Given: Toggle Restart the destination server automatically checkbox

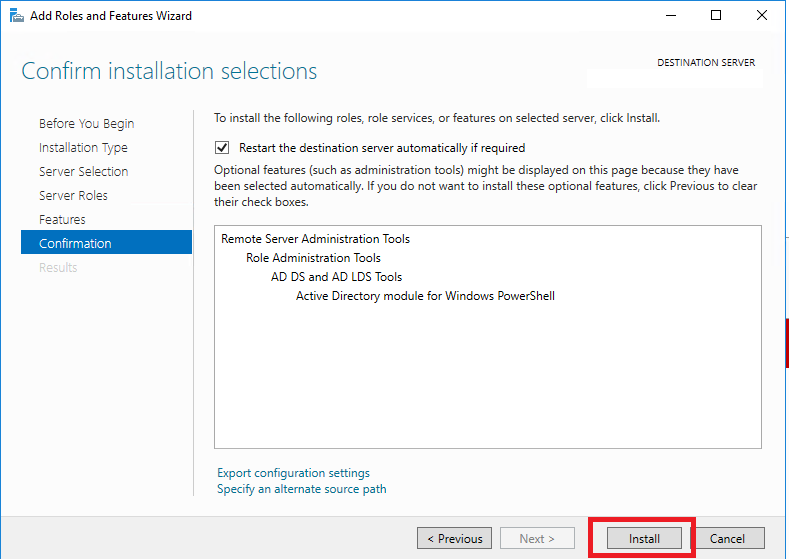Looking at the screenshot, I should [x=222, y=147].
